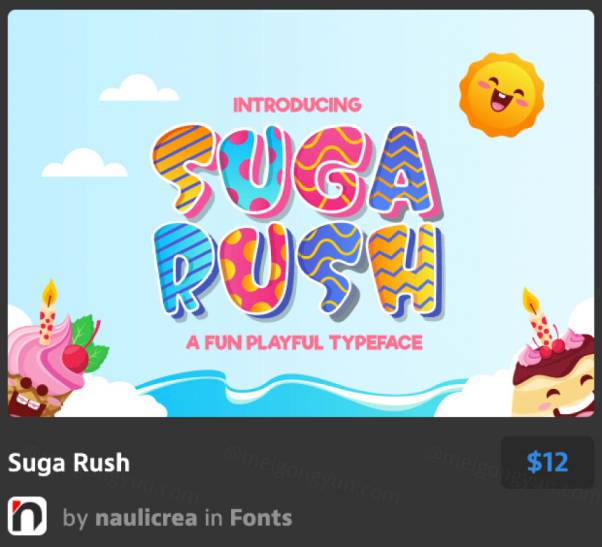Viewport: 602px width, 547px height.
Task: Click the candle on the chocolate cake
Action: click(538, 317)
